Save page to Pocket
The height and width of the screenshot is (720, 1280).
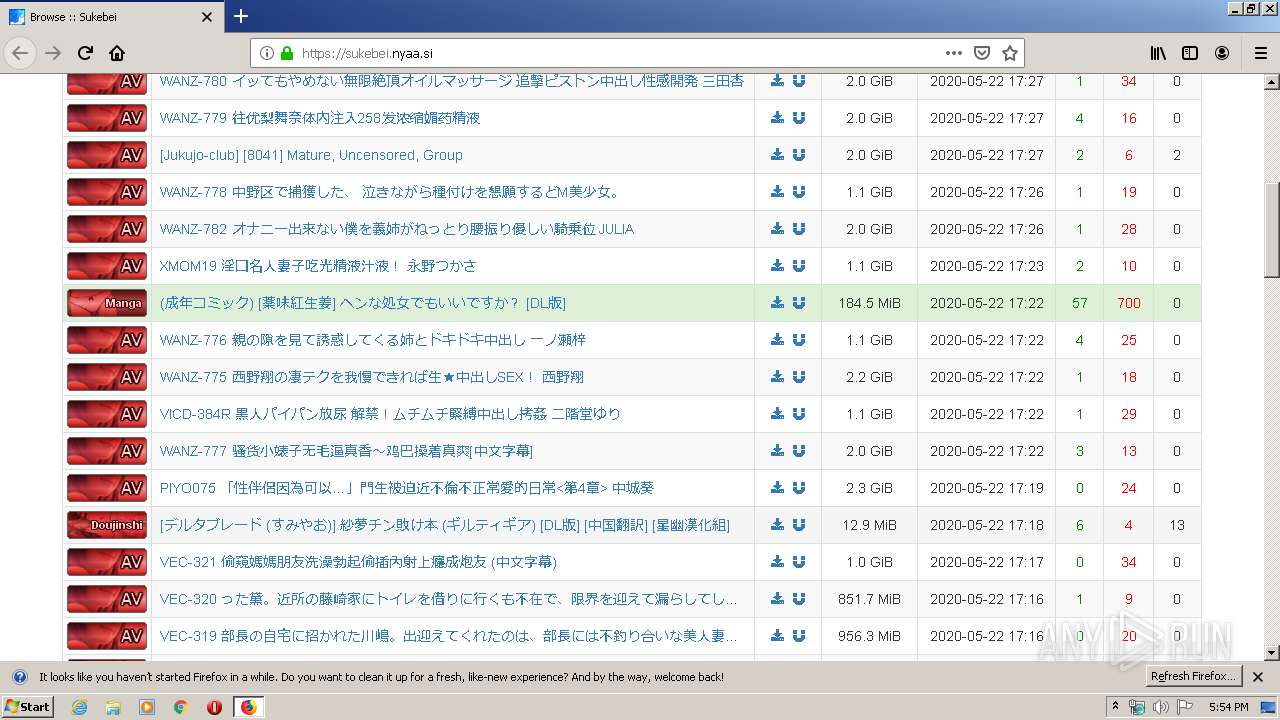982,53
